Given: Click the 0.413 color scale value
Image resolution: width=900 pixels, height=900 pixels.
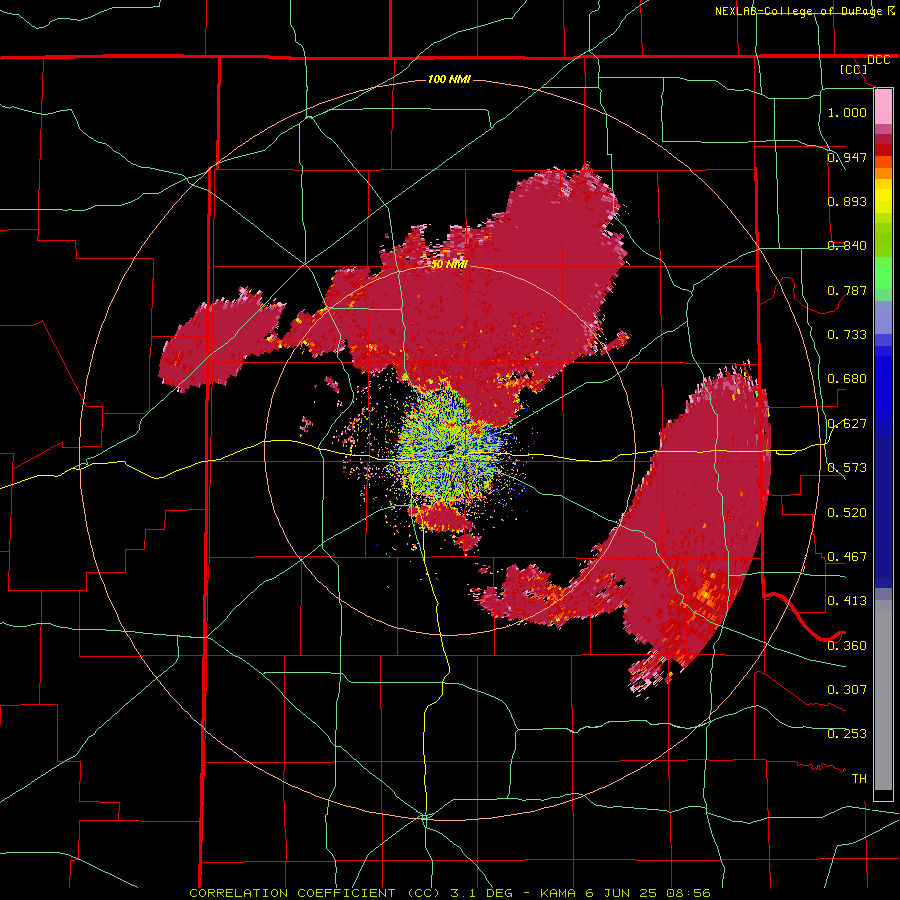Looking at the screenshot, I should tap(847, 601).
